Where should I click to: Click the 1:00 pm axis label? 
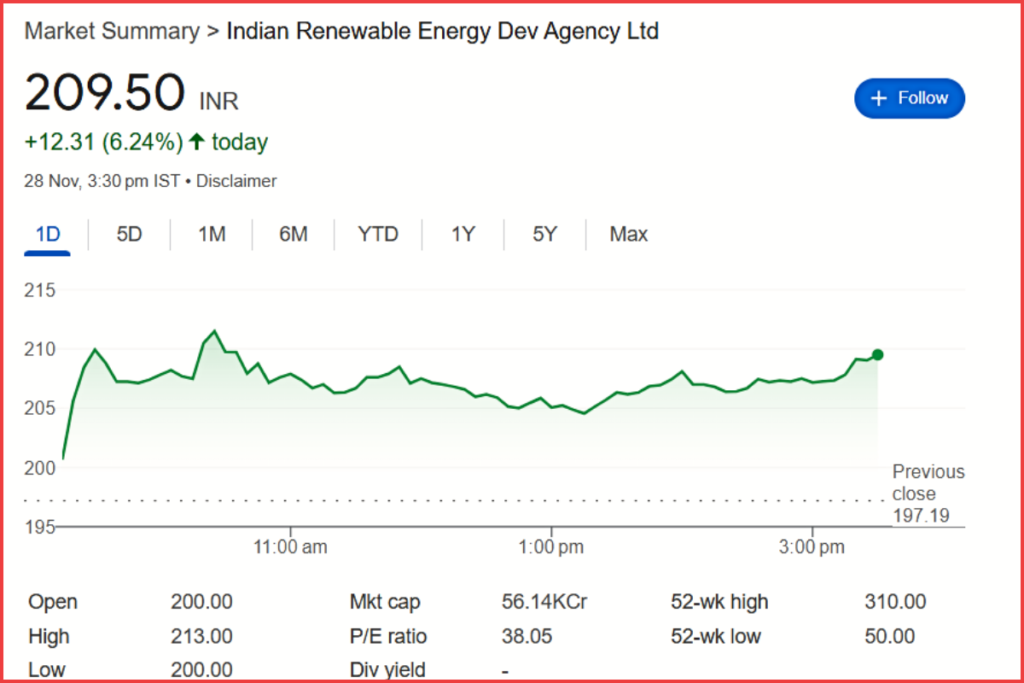(551, 547)
